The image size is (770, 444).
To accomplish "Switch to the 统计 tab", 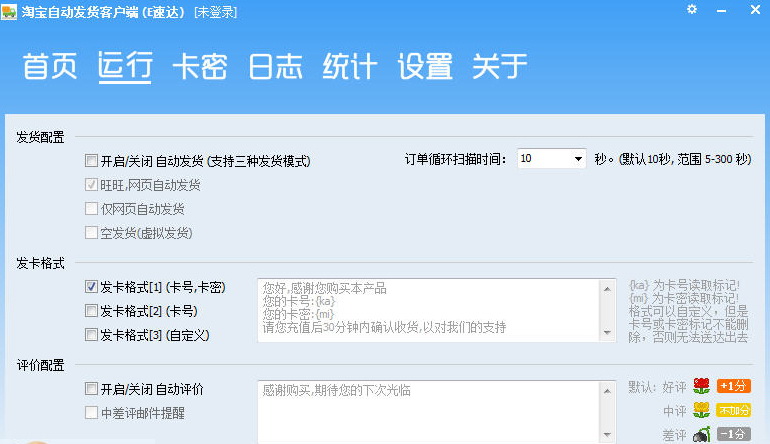I will coord(350,66).
